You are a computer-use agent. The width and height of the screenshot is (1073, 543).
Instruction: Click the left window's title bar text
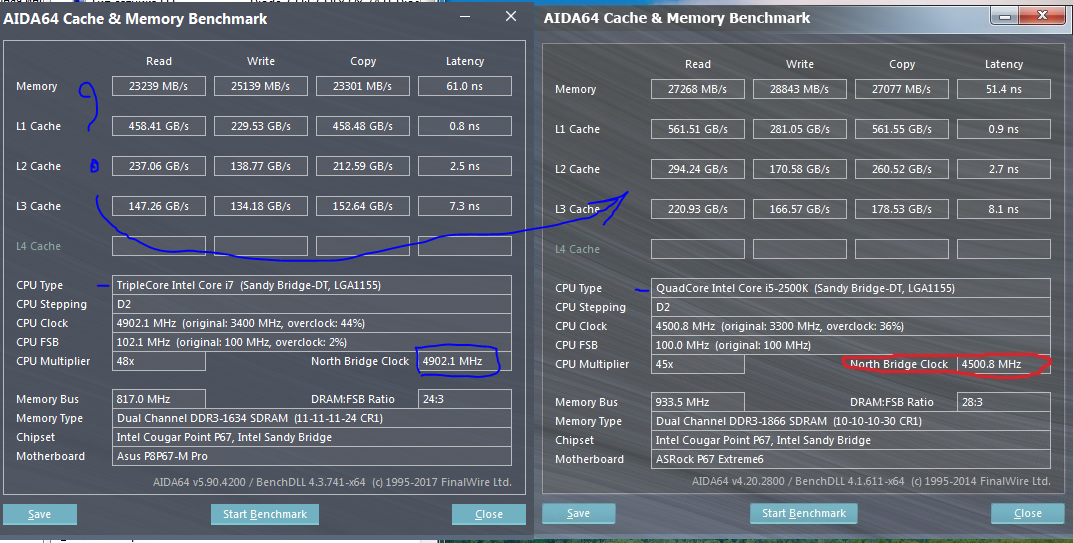tap(135, 18)
